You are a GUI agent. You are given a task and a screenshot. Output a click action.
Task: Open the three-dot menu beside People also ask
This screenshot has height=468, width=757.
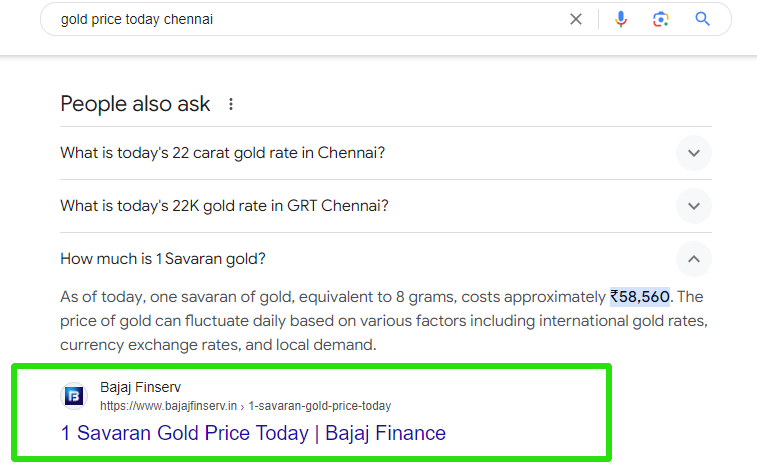(231, 104)
